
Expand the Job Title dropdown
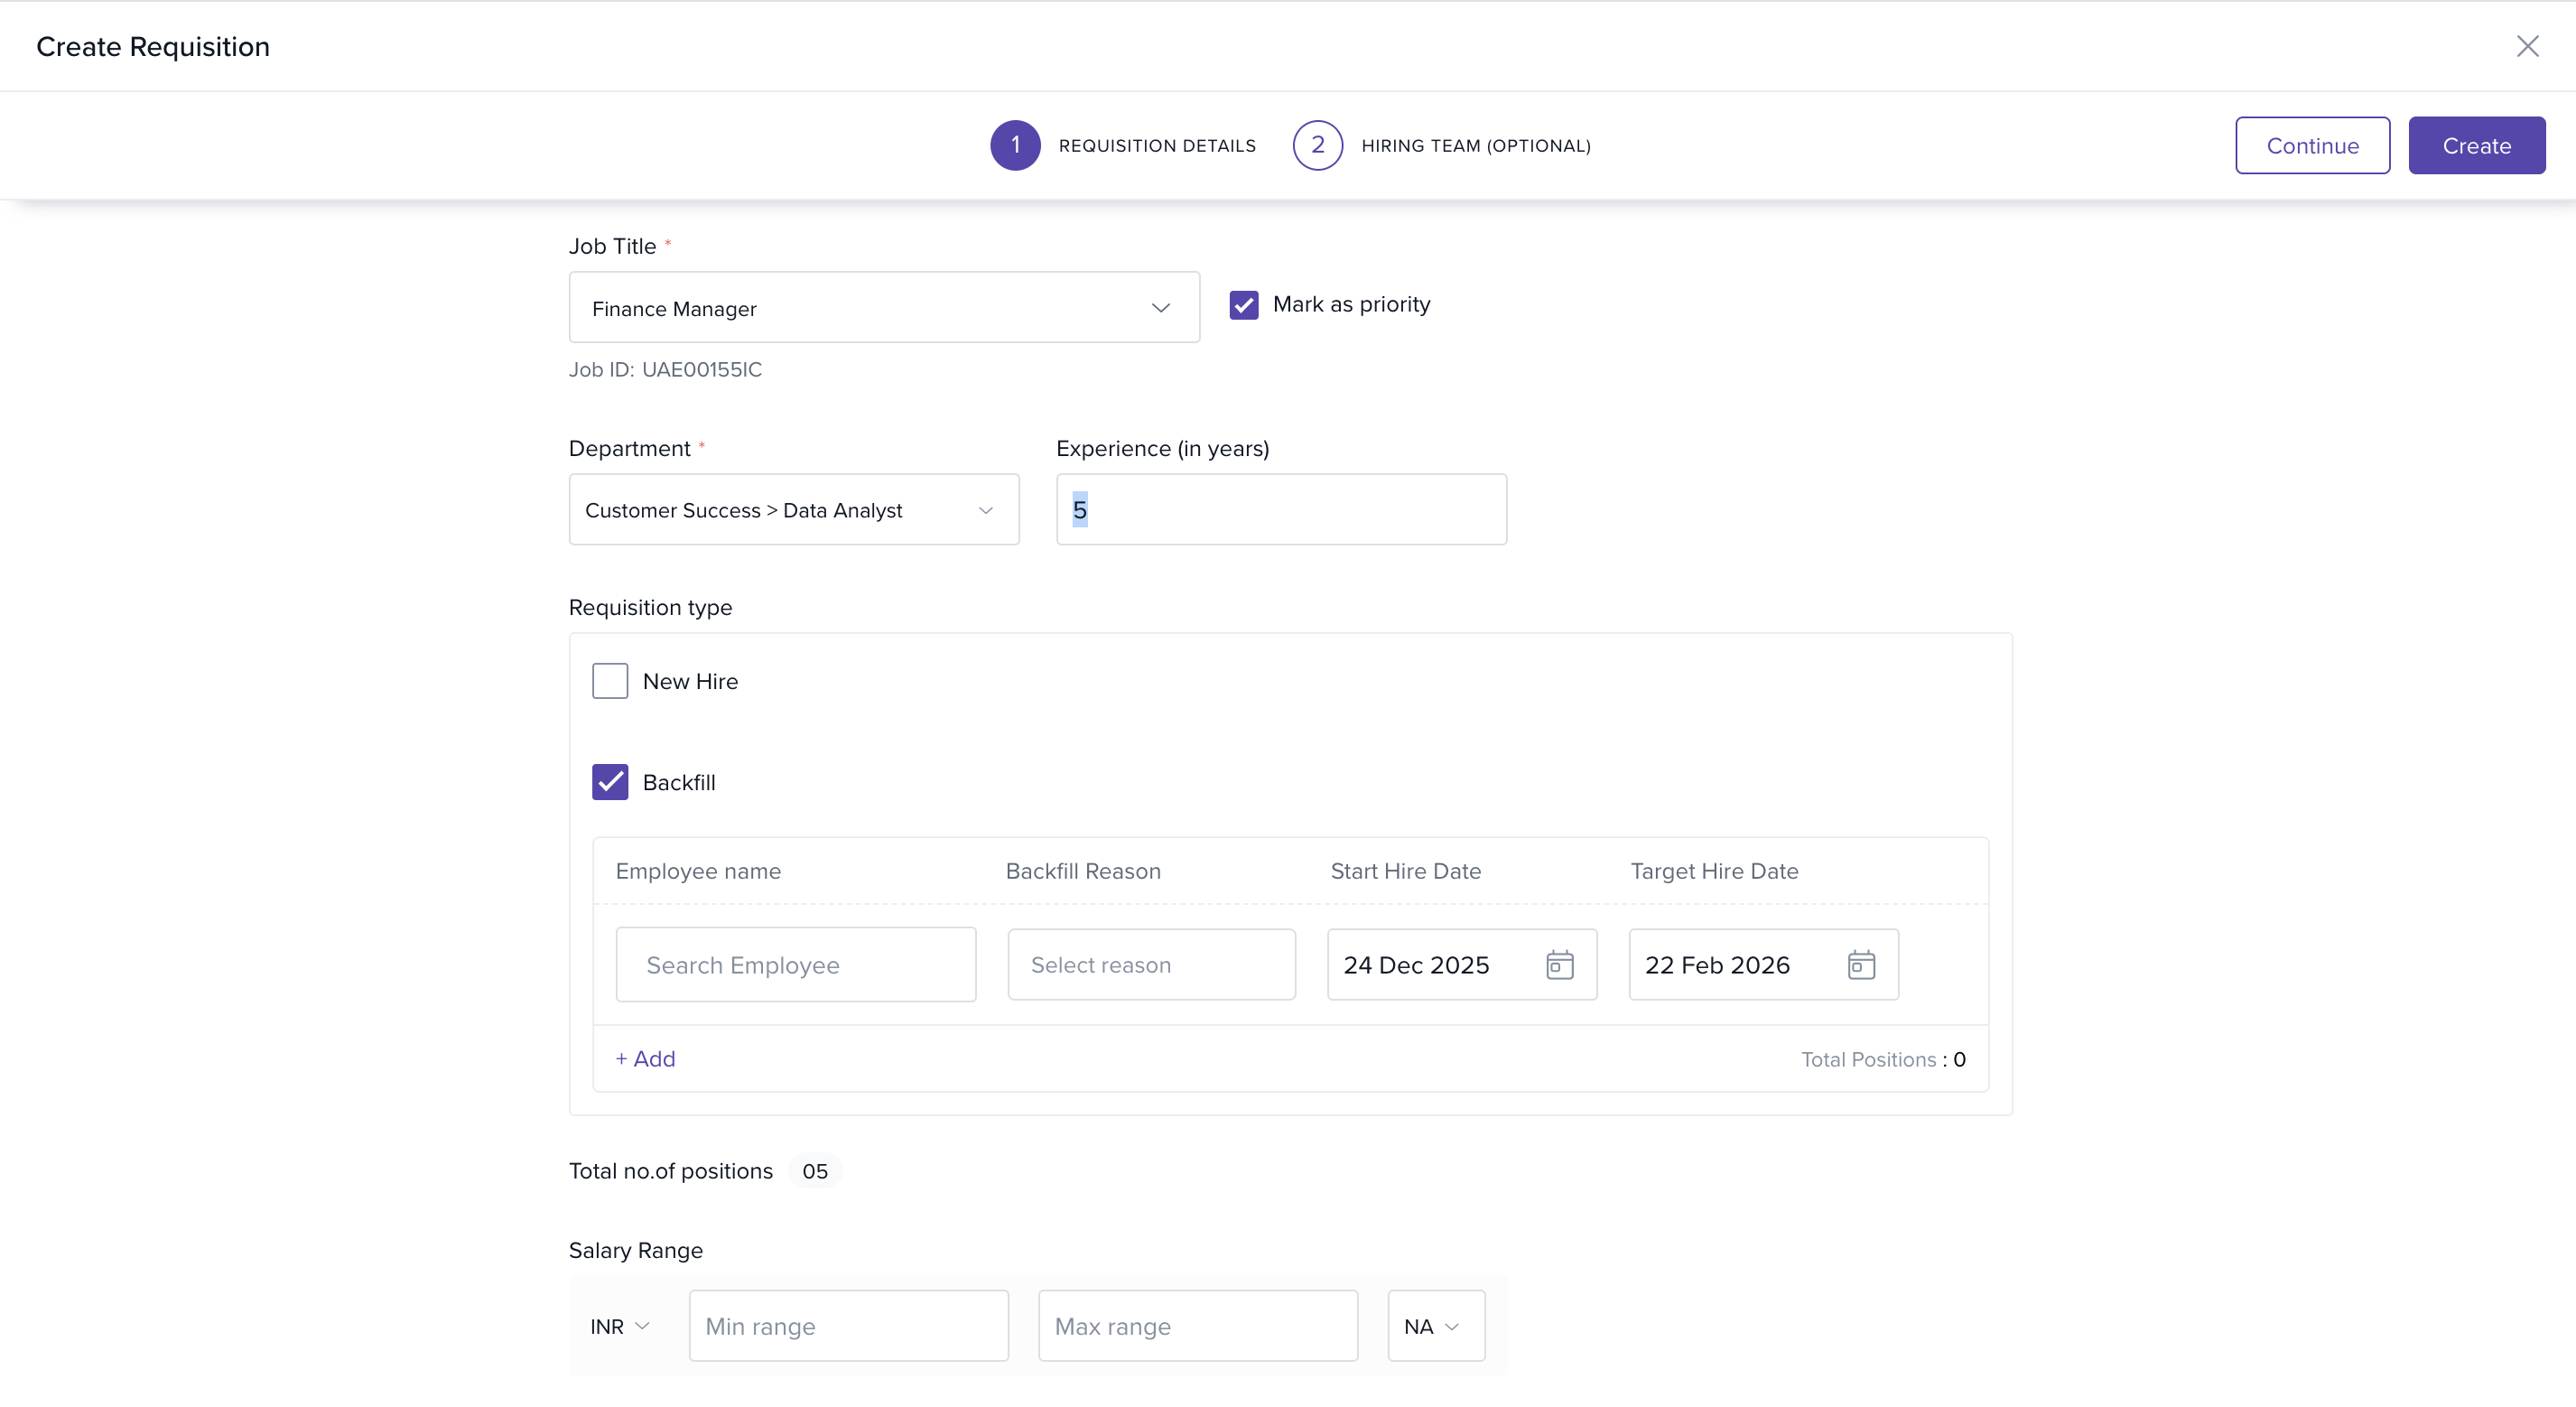884,308
